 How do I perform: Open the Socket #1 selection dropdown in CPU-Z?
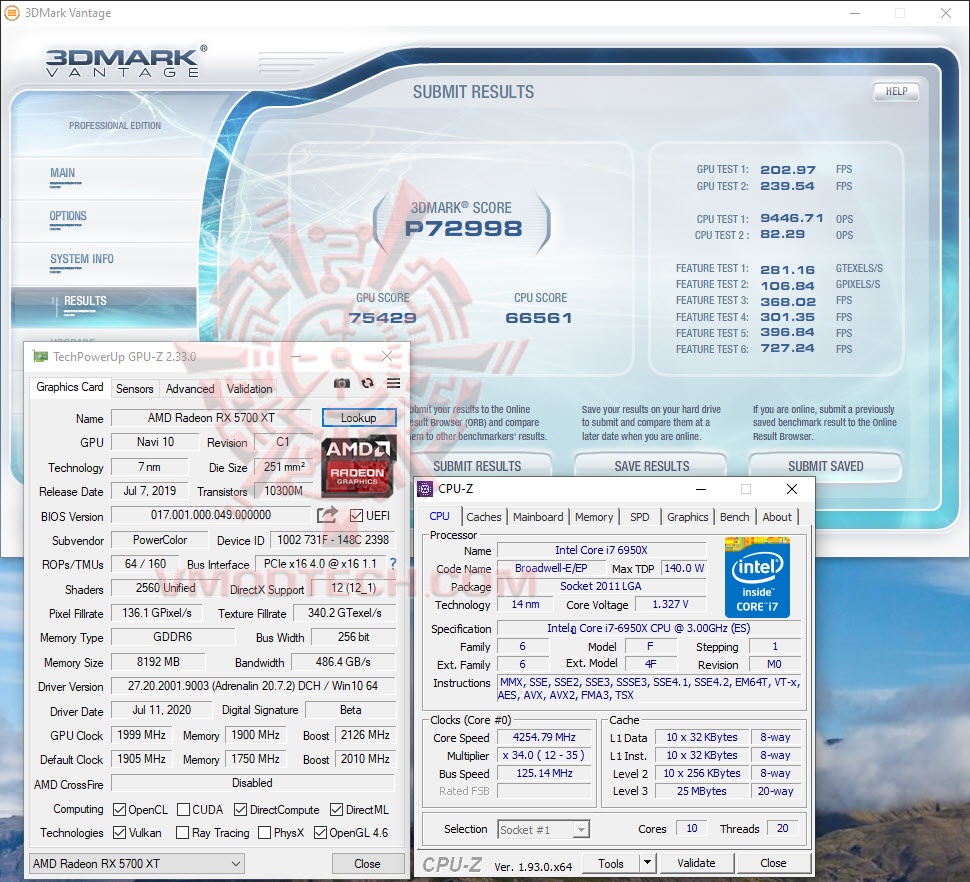click(544, 829)
